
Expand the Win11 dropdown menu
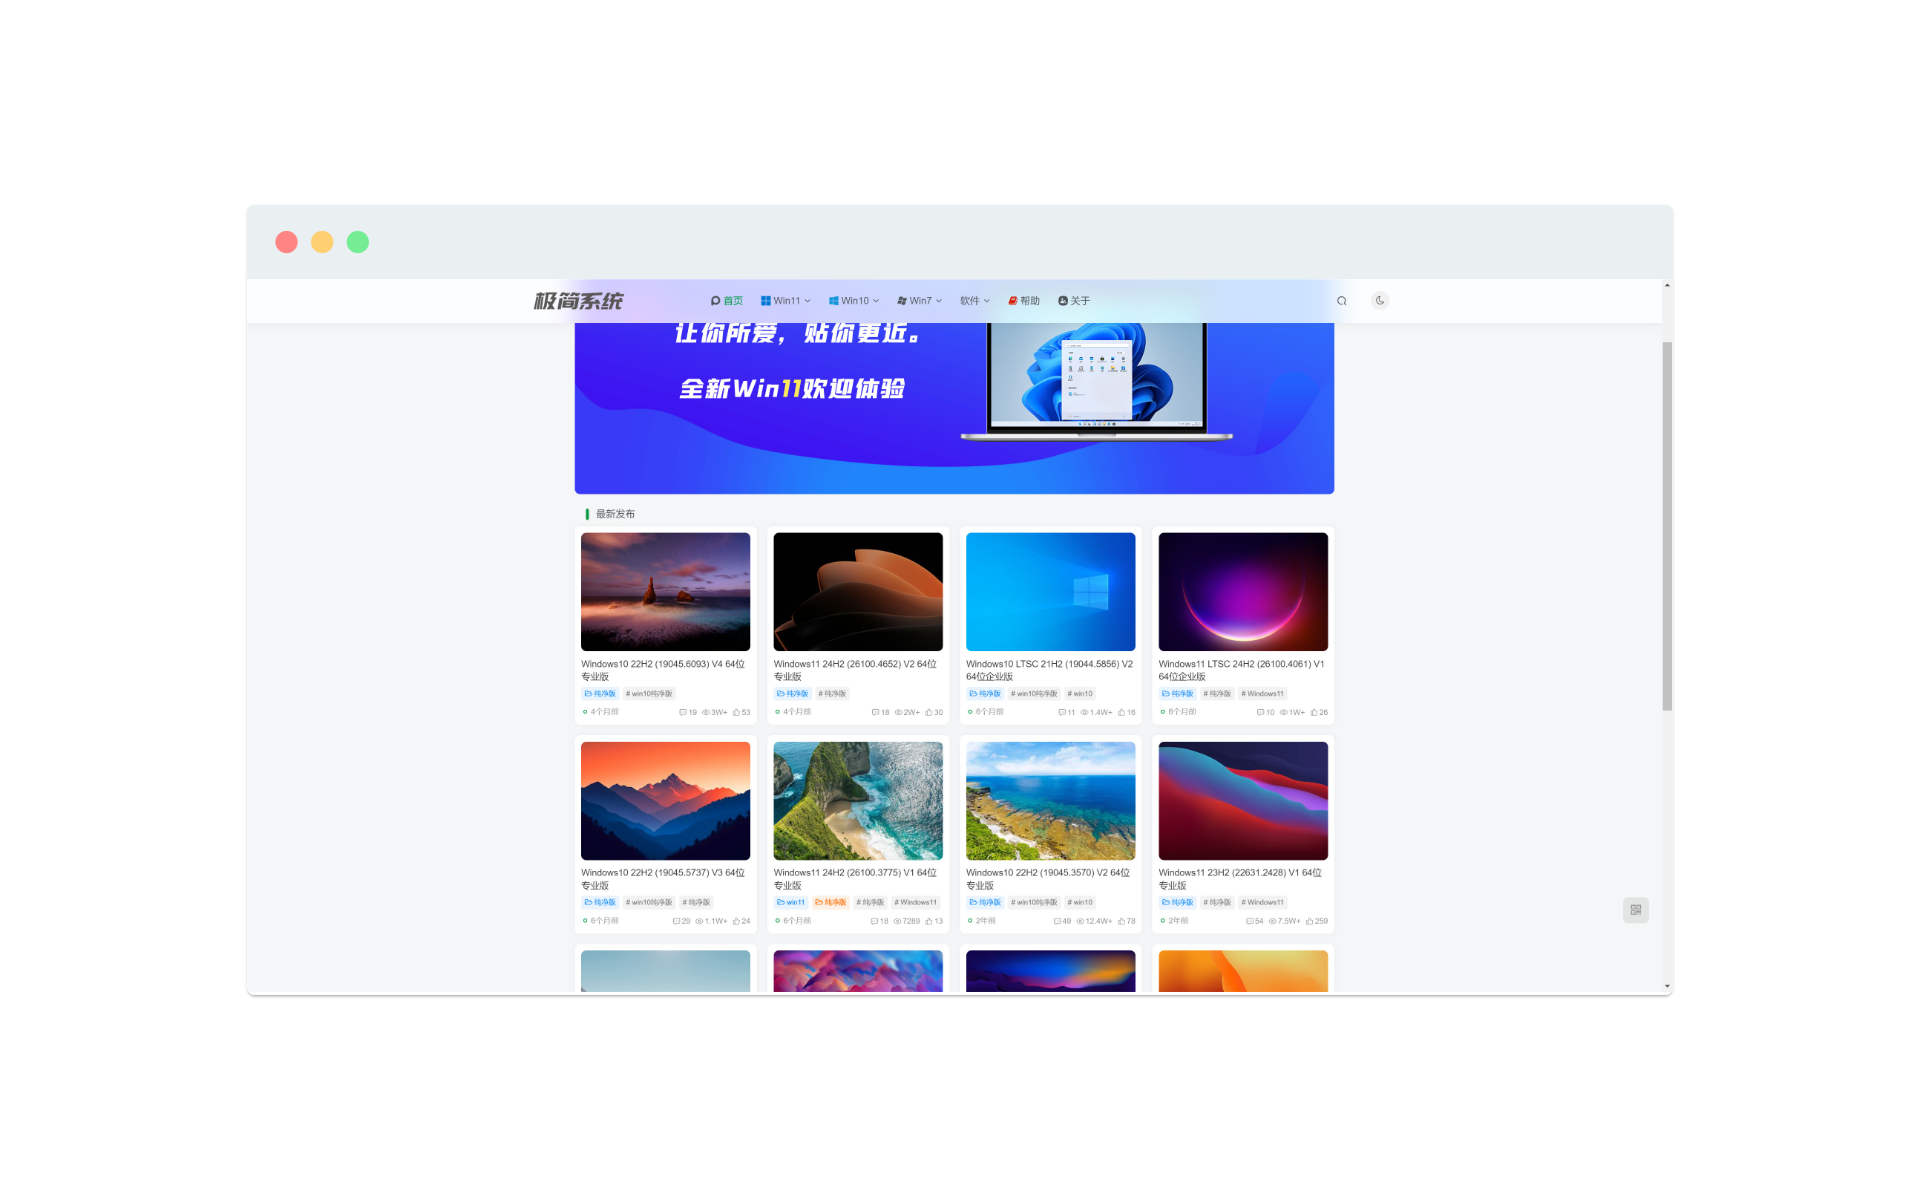[786, 301]
